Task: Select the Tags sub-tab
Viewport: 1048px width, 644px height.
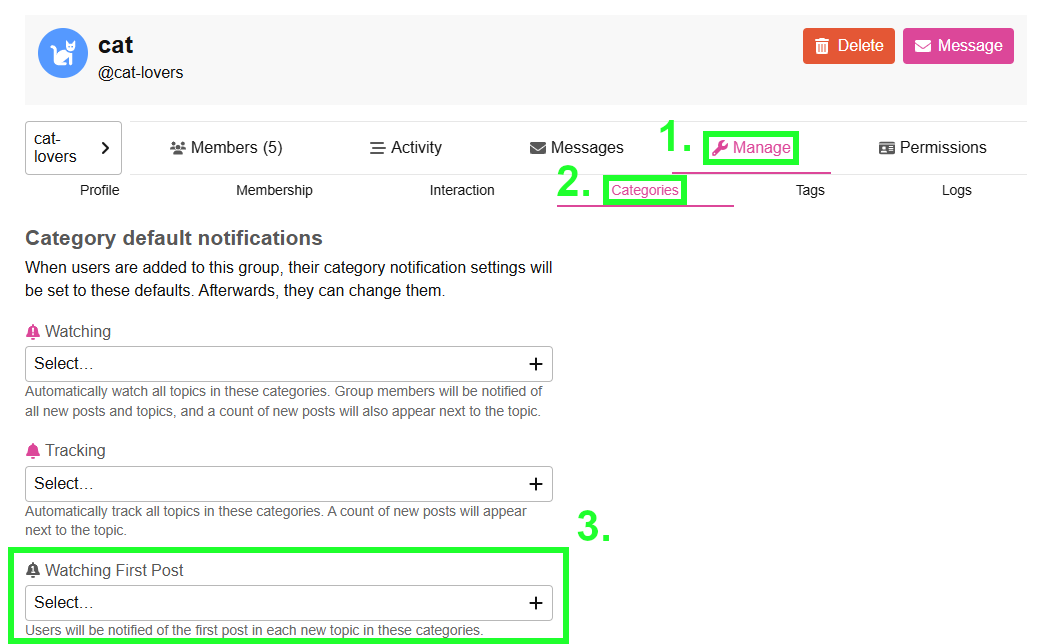Action: 810,190
